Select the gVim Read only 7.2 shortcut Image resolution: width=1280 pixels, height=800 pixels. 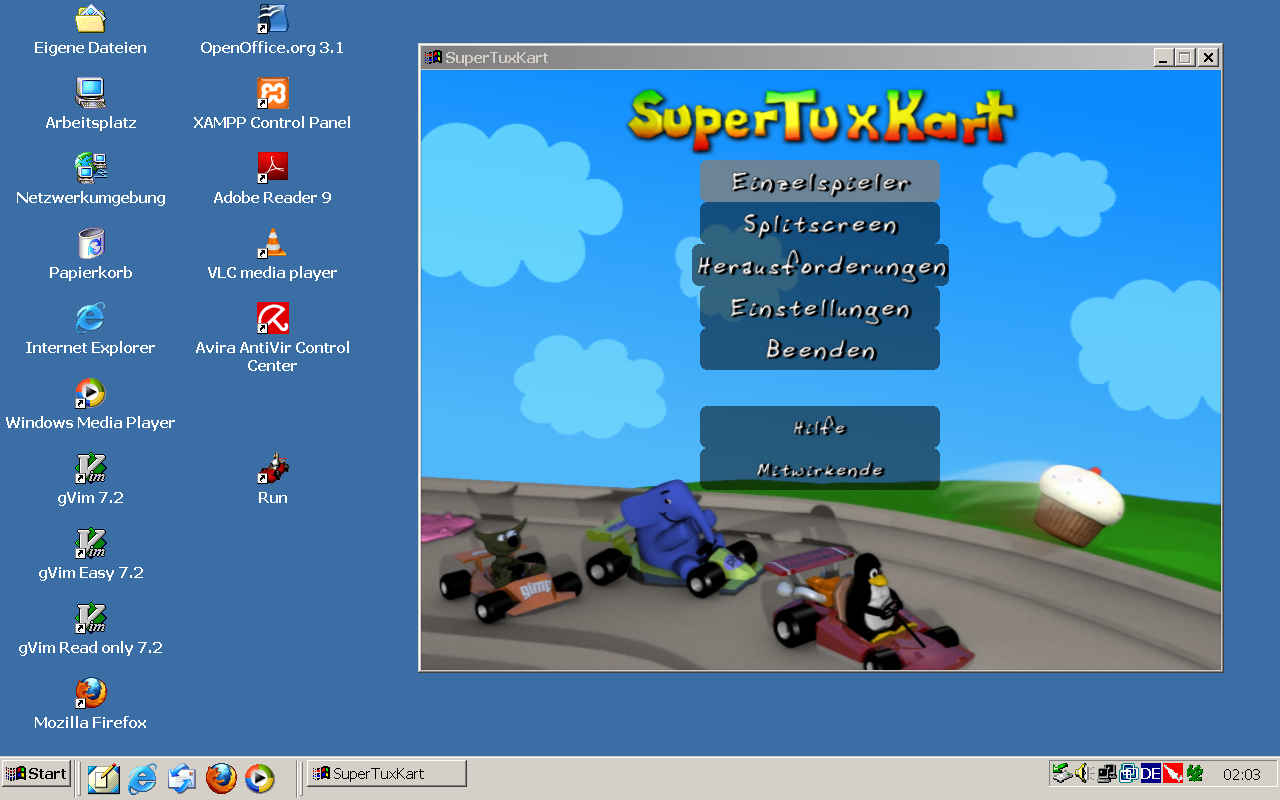[x=90, y=630]
